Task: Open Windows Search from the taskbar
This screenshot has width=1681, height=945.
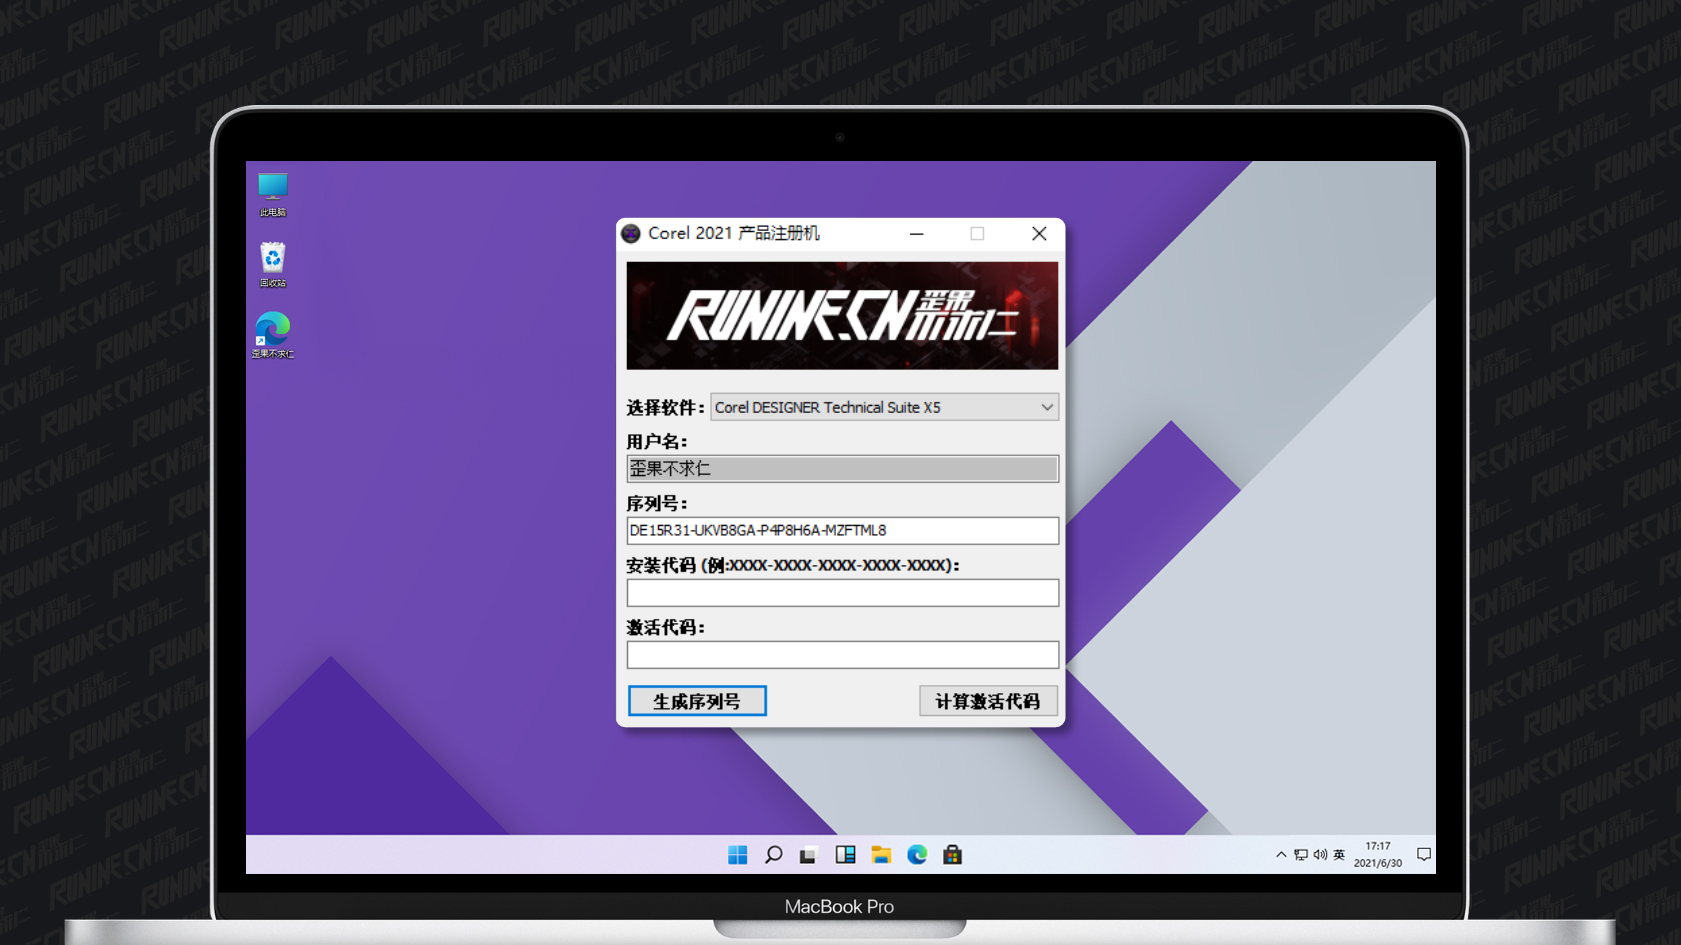Action: pyautogui.click(x=773, y=855)
